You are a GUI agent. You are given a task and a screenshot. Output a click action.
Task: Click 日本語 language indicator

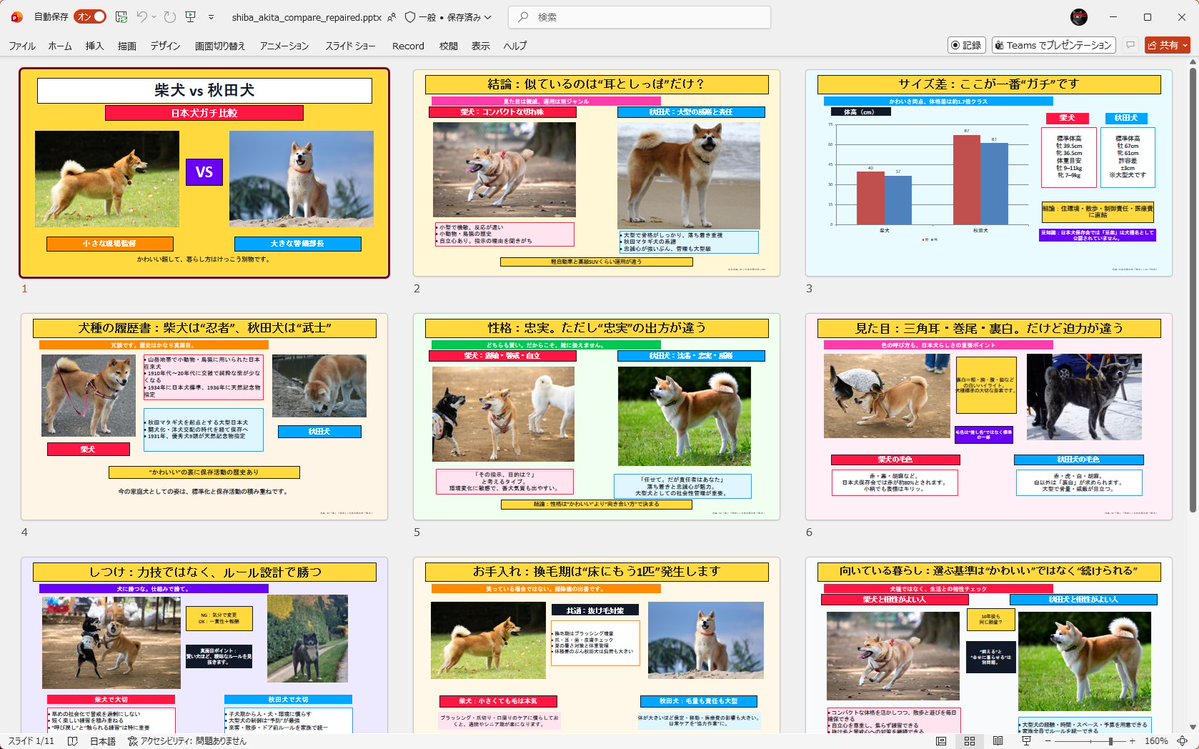pyautogui.click(x=103, y=741)
